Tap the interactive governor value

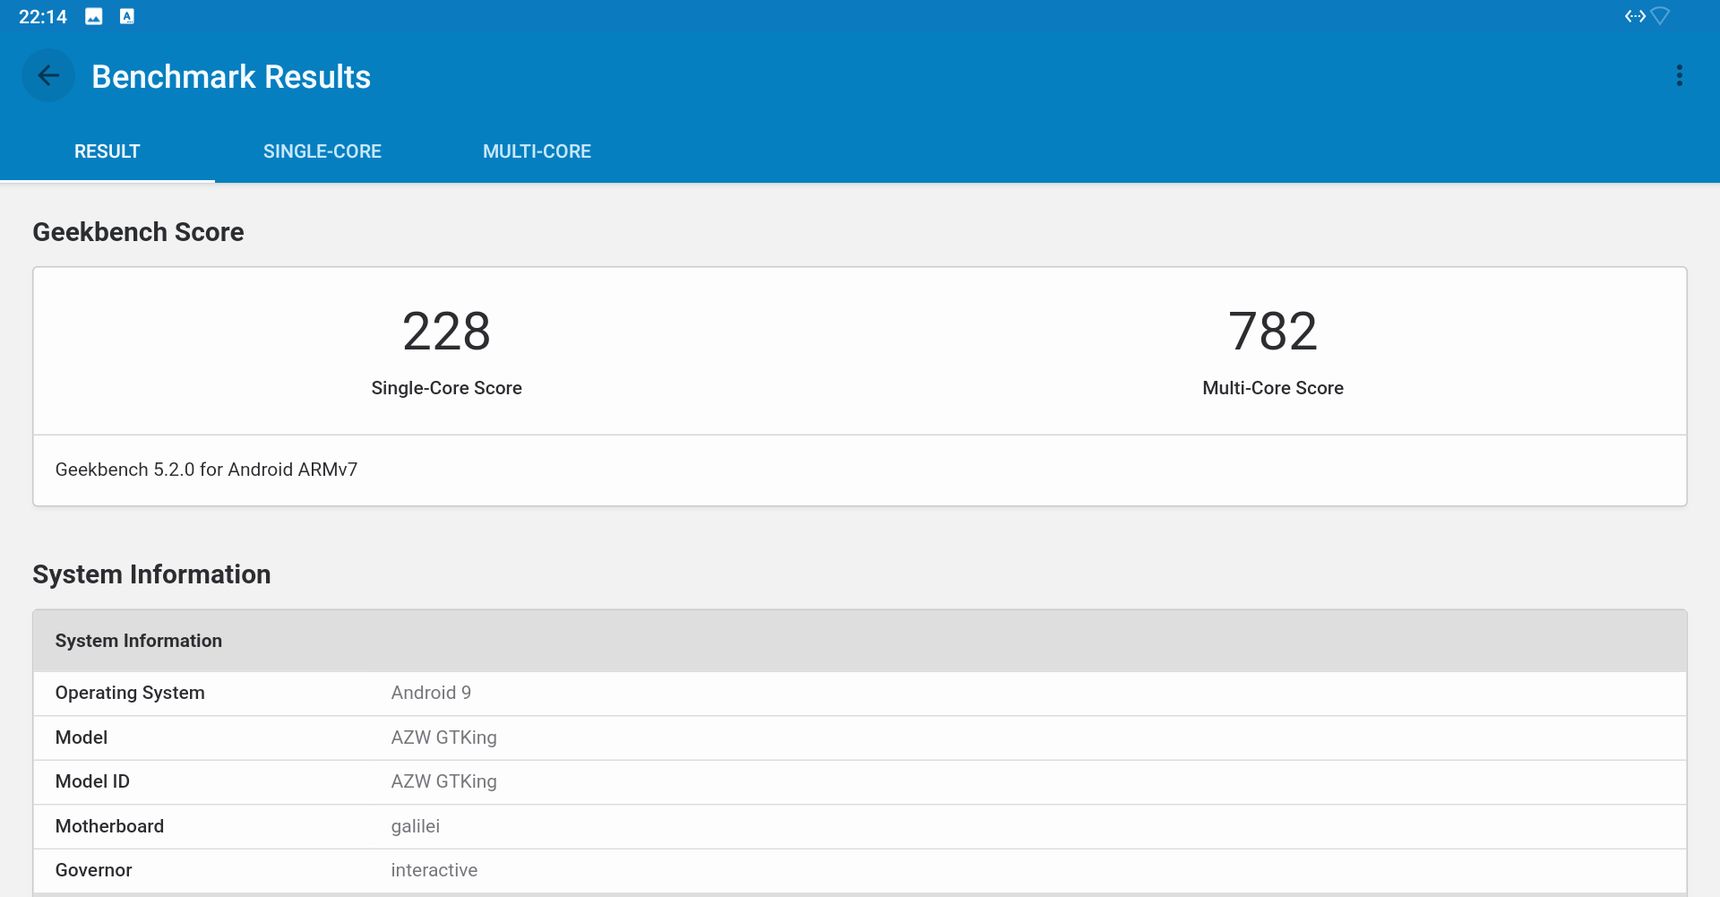(434, 870)
